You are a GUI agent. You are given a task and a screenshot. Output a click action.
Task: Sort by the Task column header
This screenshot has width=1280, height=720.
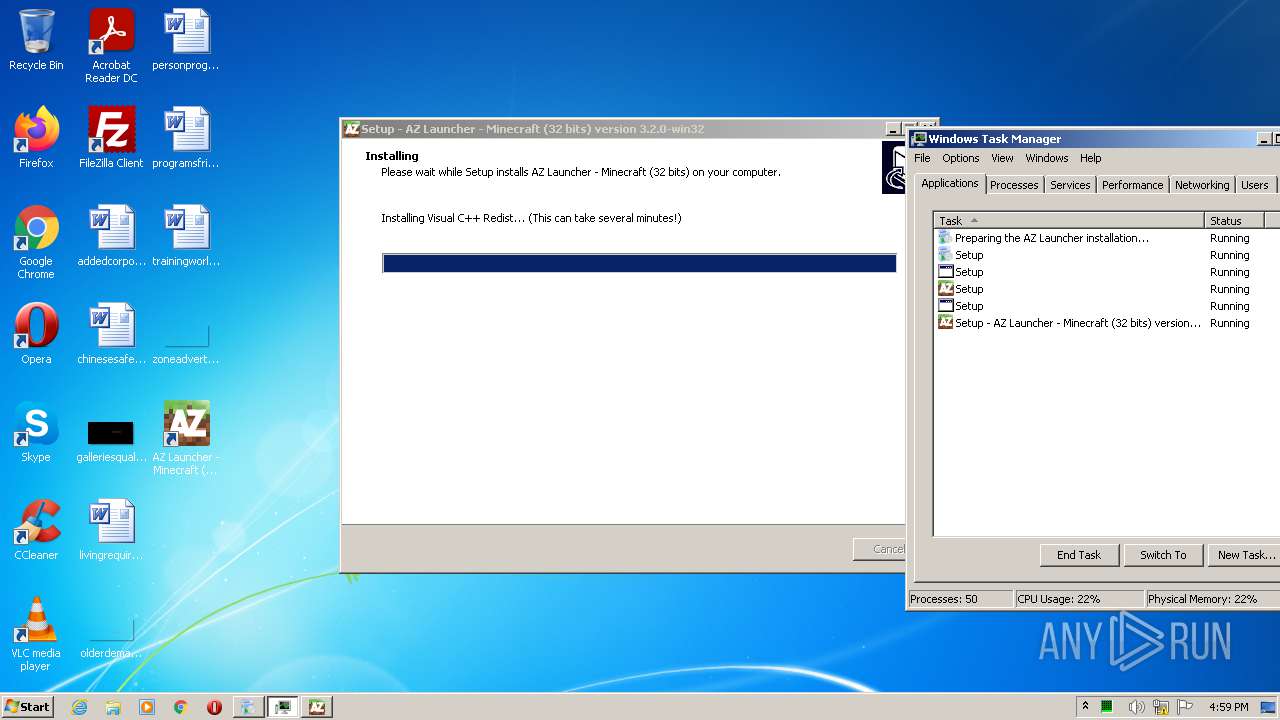[x=1069, y=220]
